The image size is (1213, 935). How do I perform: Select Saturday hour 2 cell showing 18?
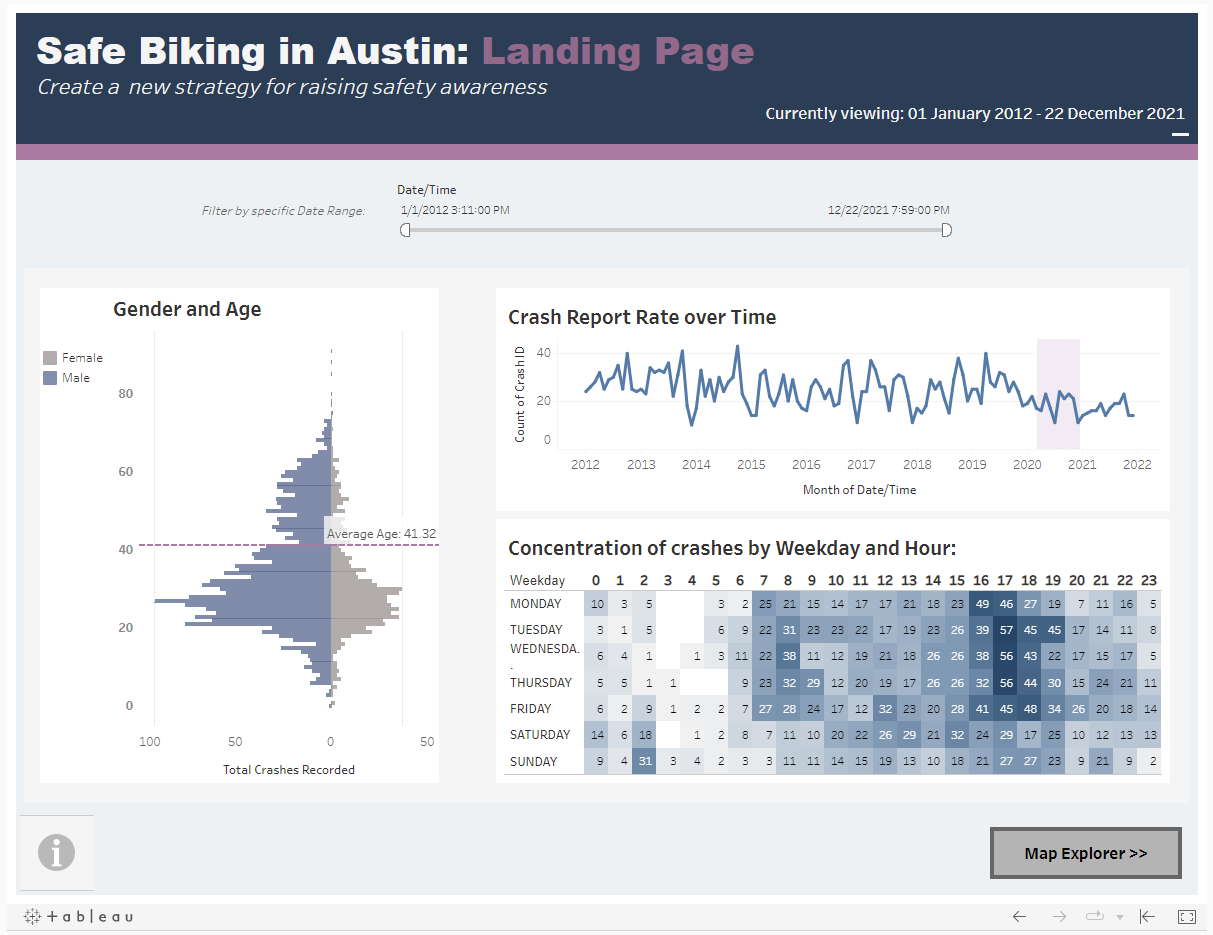[645, 735]
